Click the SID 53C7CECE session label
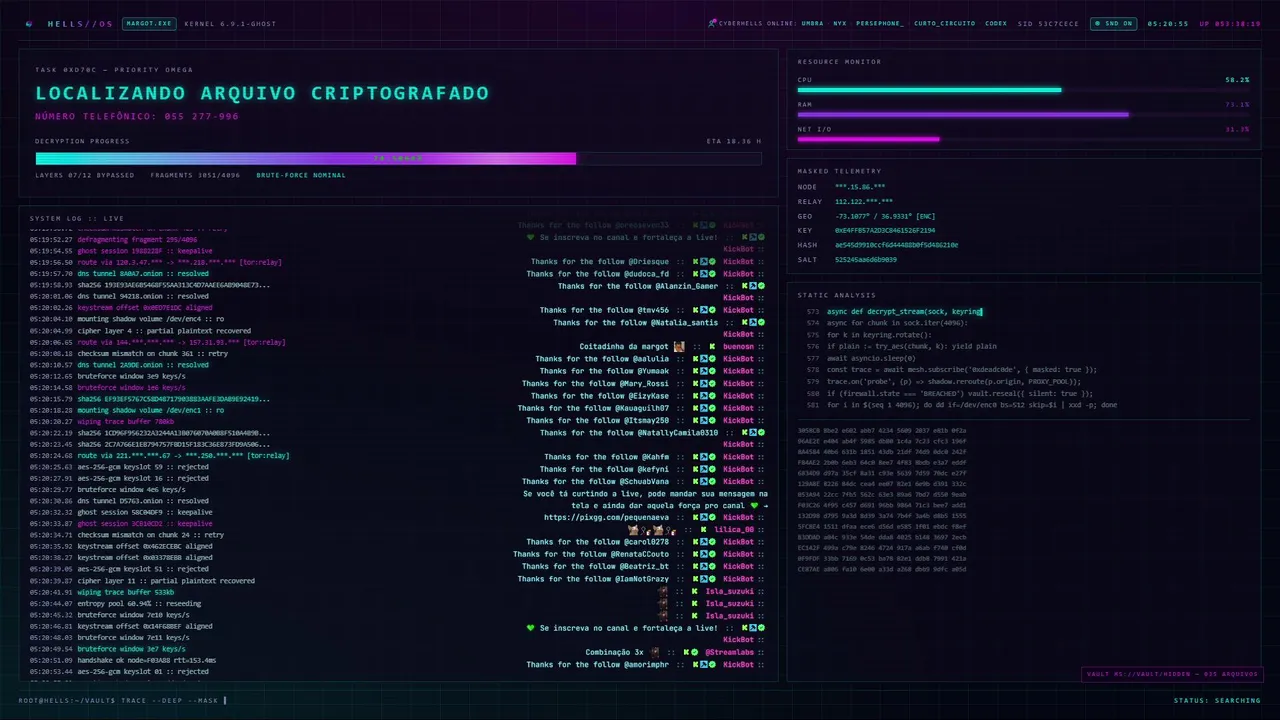This screenshot has width=1280, height=720. [1048, 23]
